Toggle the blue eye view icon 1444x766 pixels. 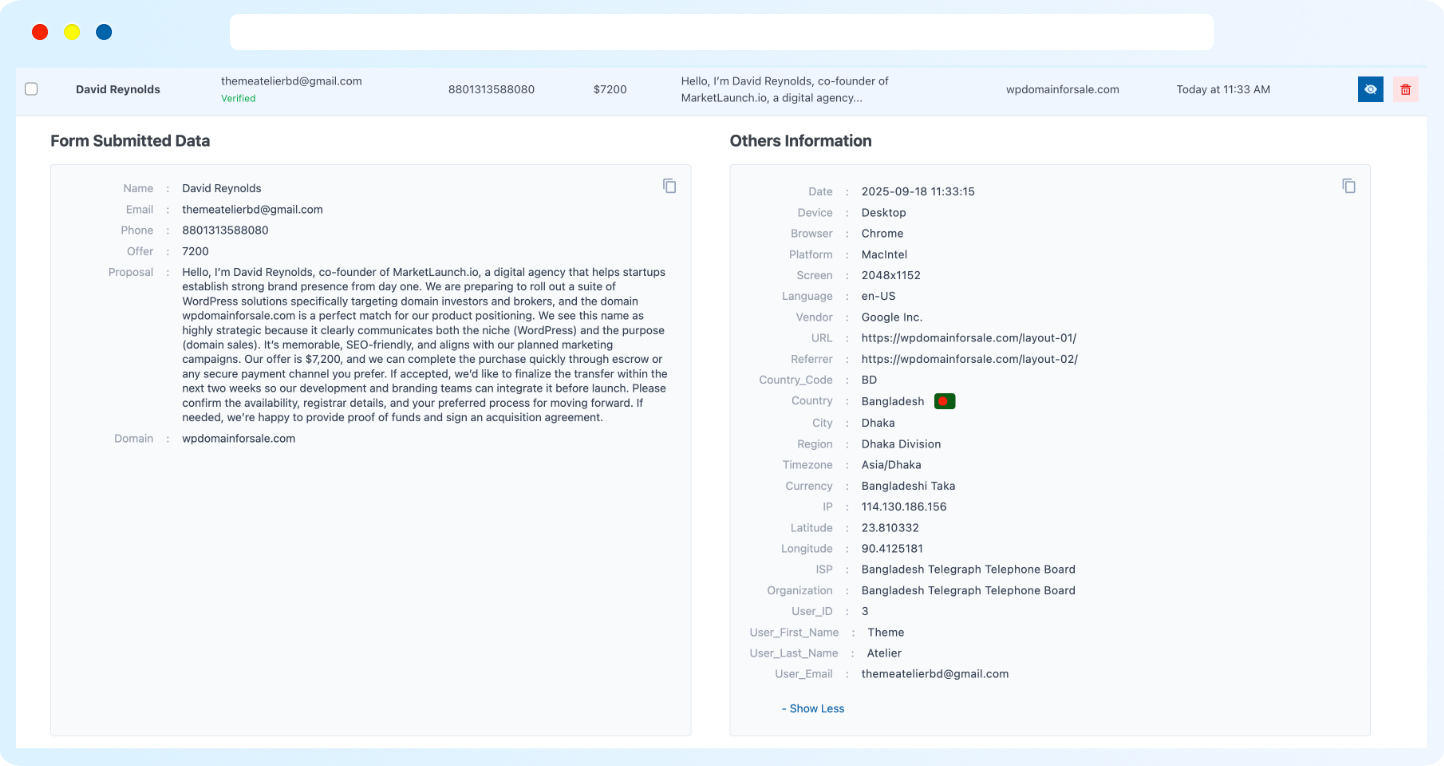[1370, 89]
